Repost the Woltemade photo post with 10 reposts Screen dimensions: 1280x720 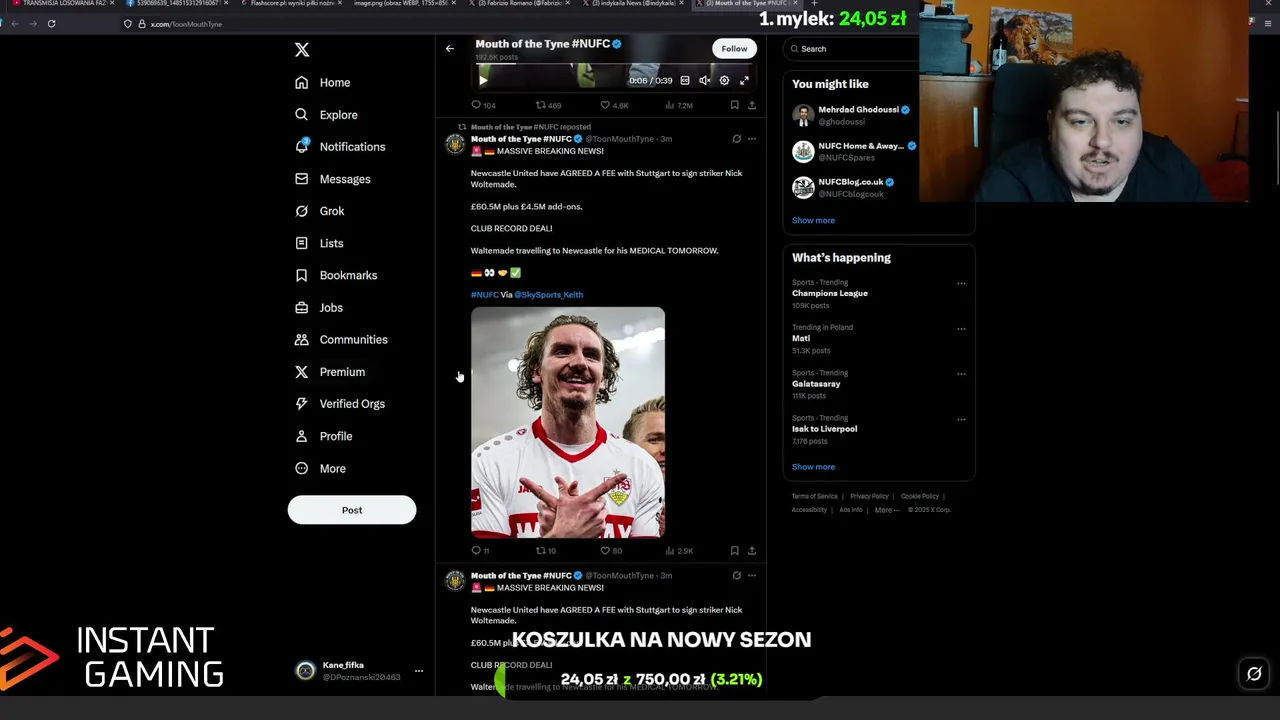546,551
